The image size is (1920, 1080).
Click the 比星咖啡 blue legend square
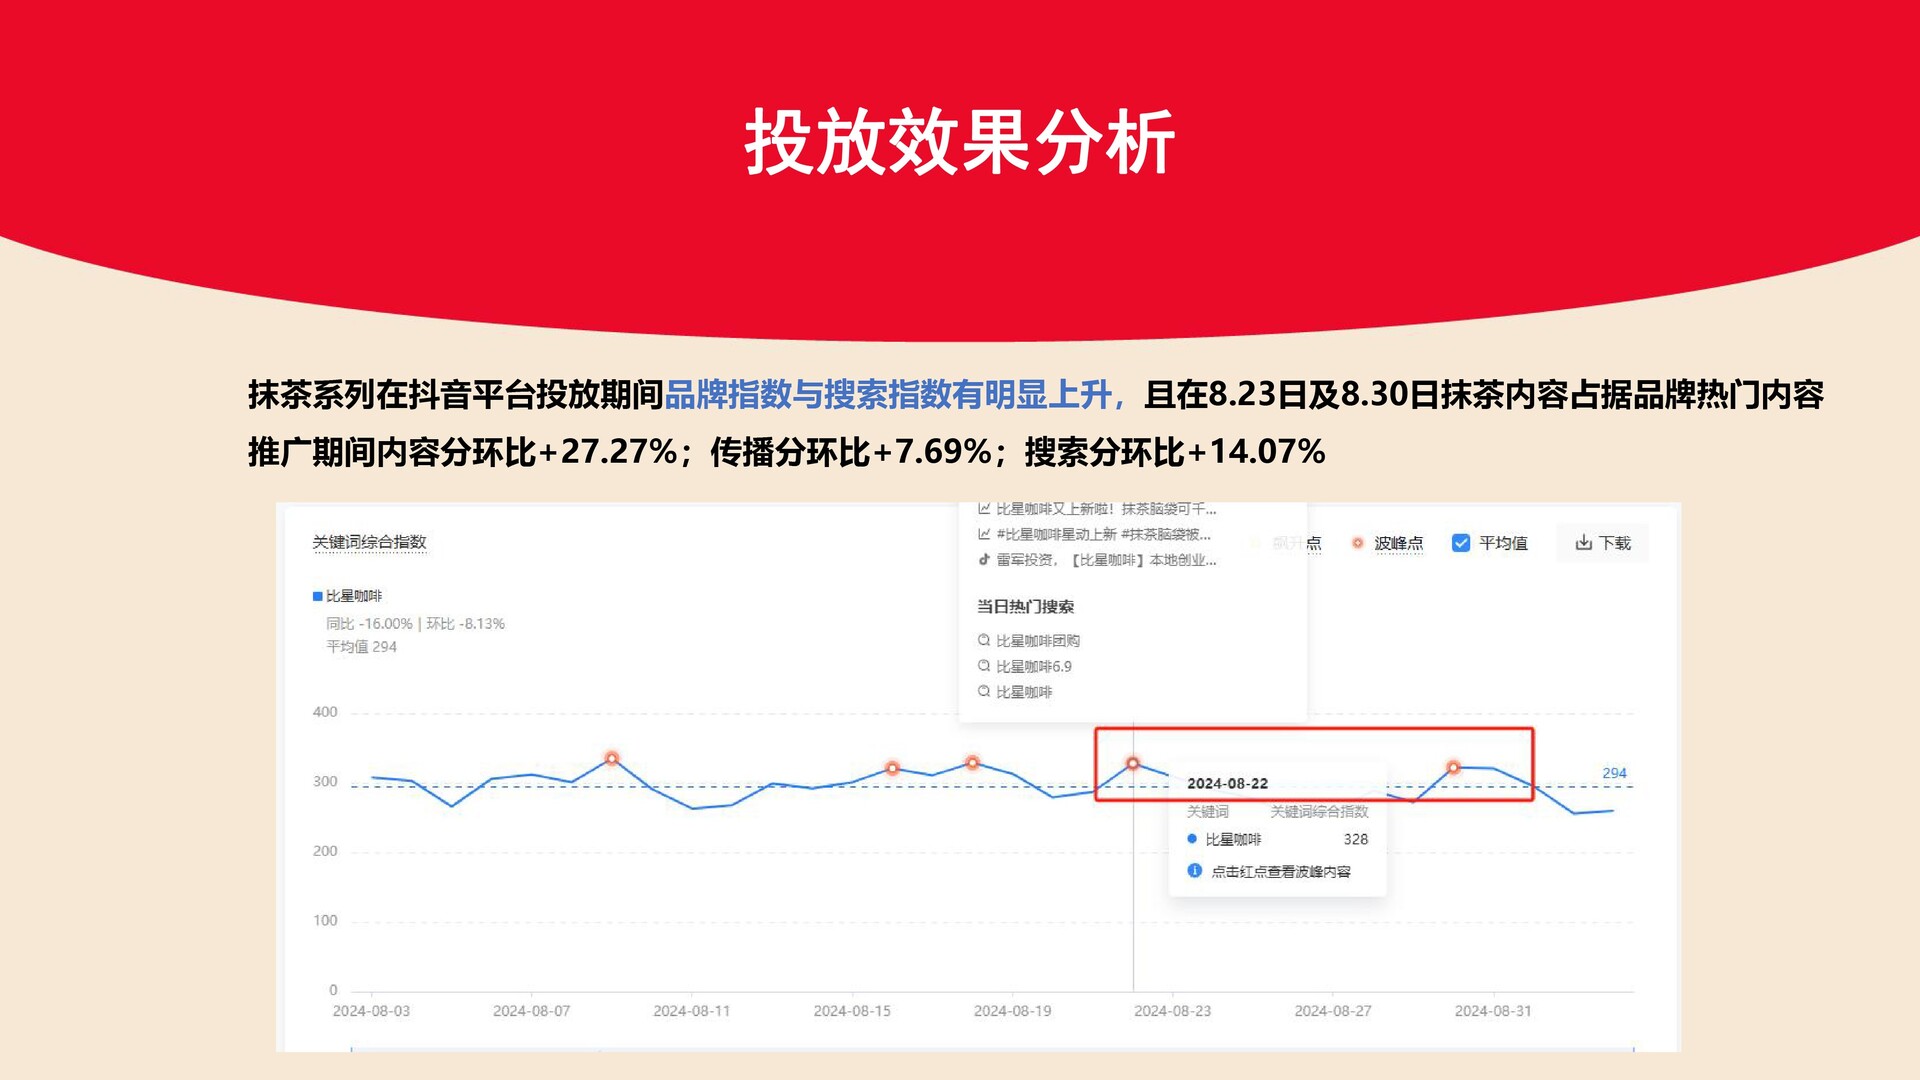click(317, 596)
